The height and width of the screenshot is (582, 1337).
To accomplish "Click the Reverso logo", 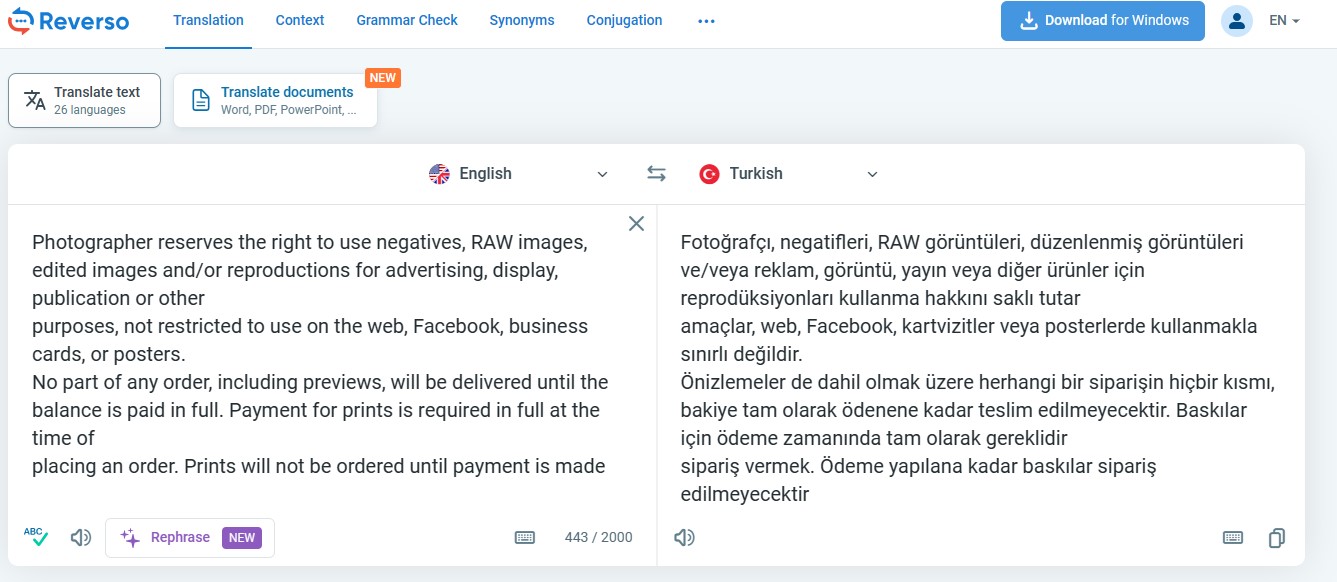I will [x=67, y=20].
